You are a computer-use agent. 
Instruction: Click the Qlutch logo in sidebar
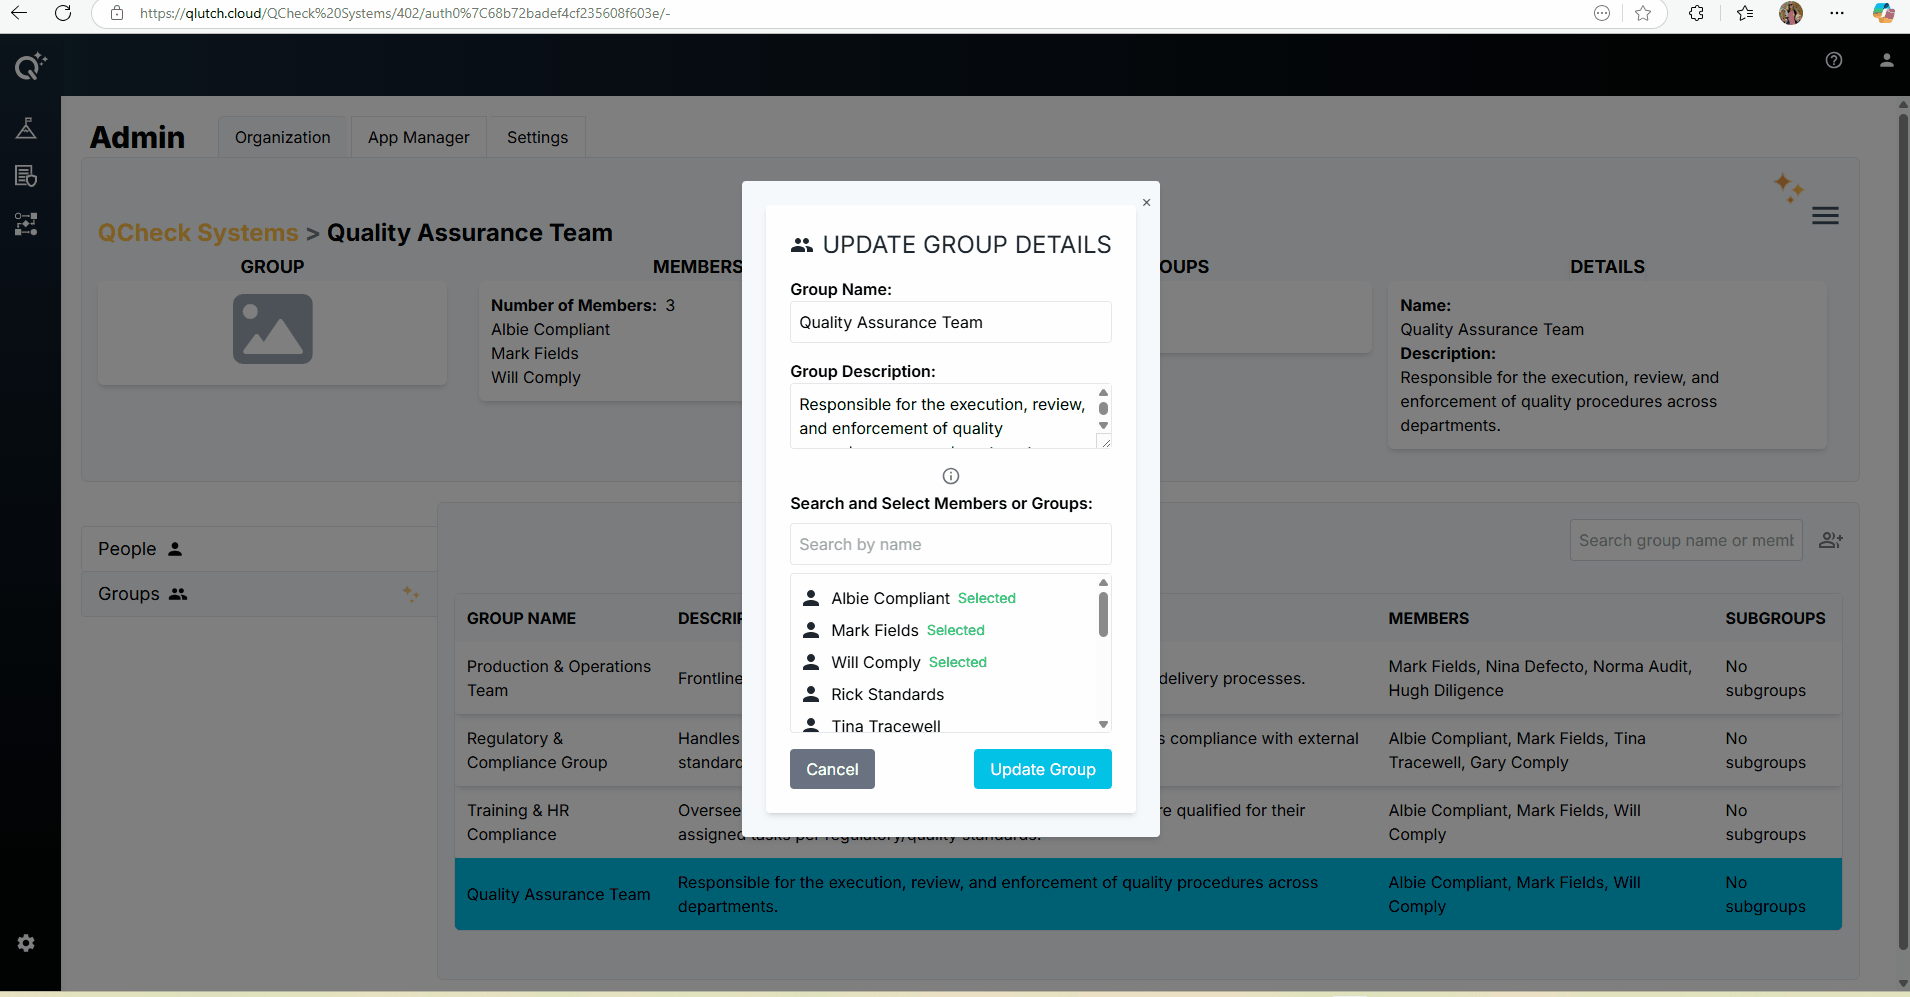pyautogui.click(x=29, y=66)
